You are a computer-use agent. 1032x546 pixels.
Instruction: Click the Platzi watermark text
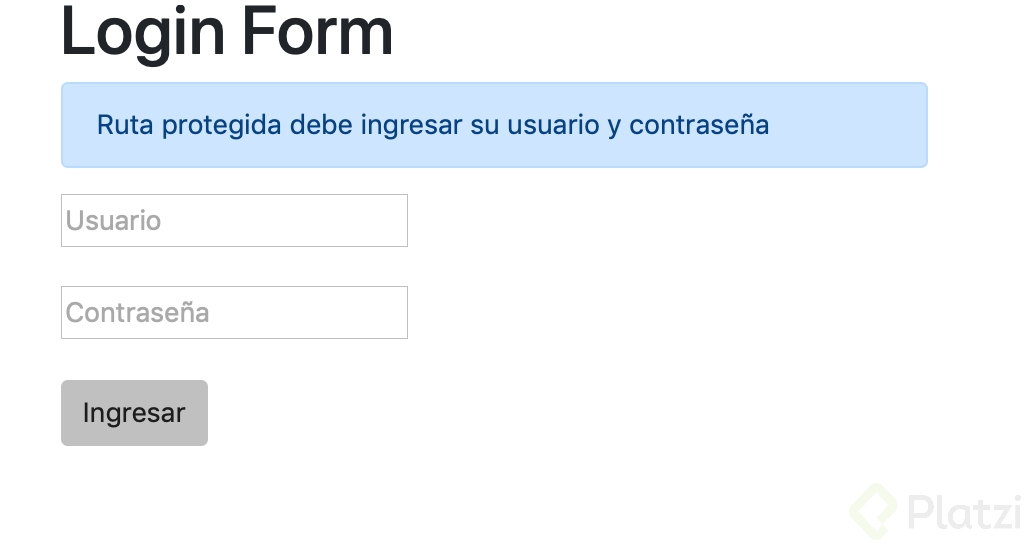click(x=963, y=511)
